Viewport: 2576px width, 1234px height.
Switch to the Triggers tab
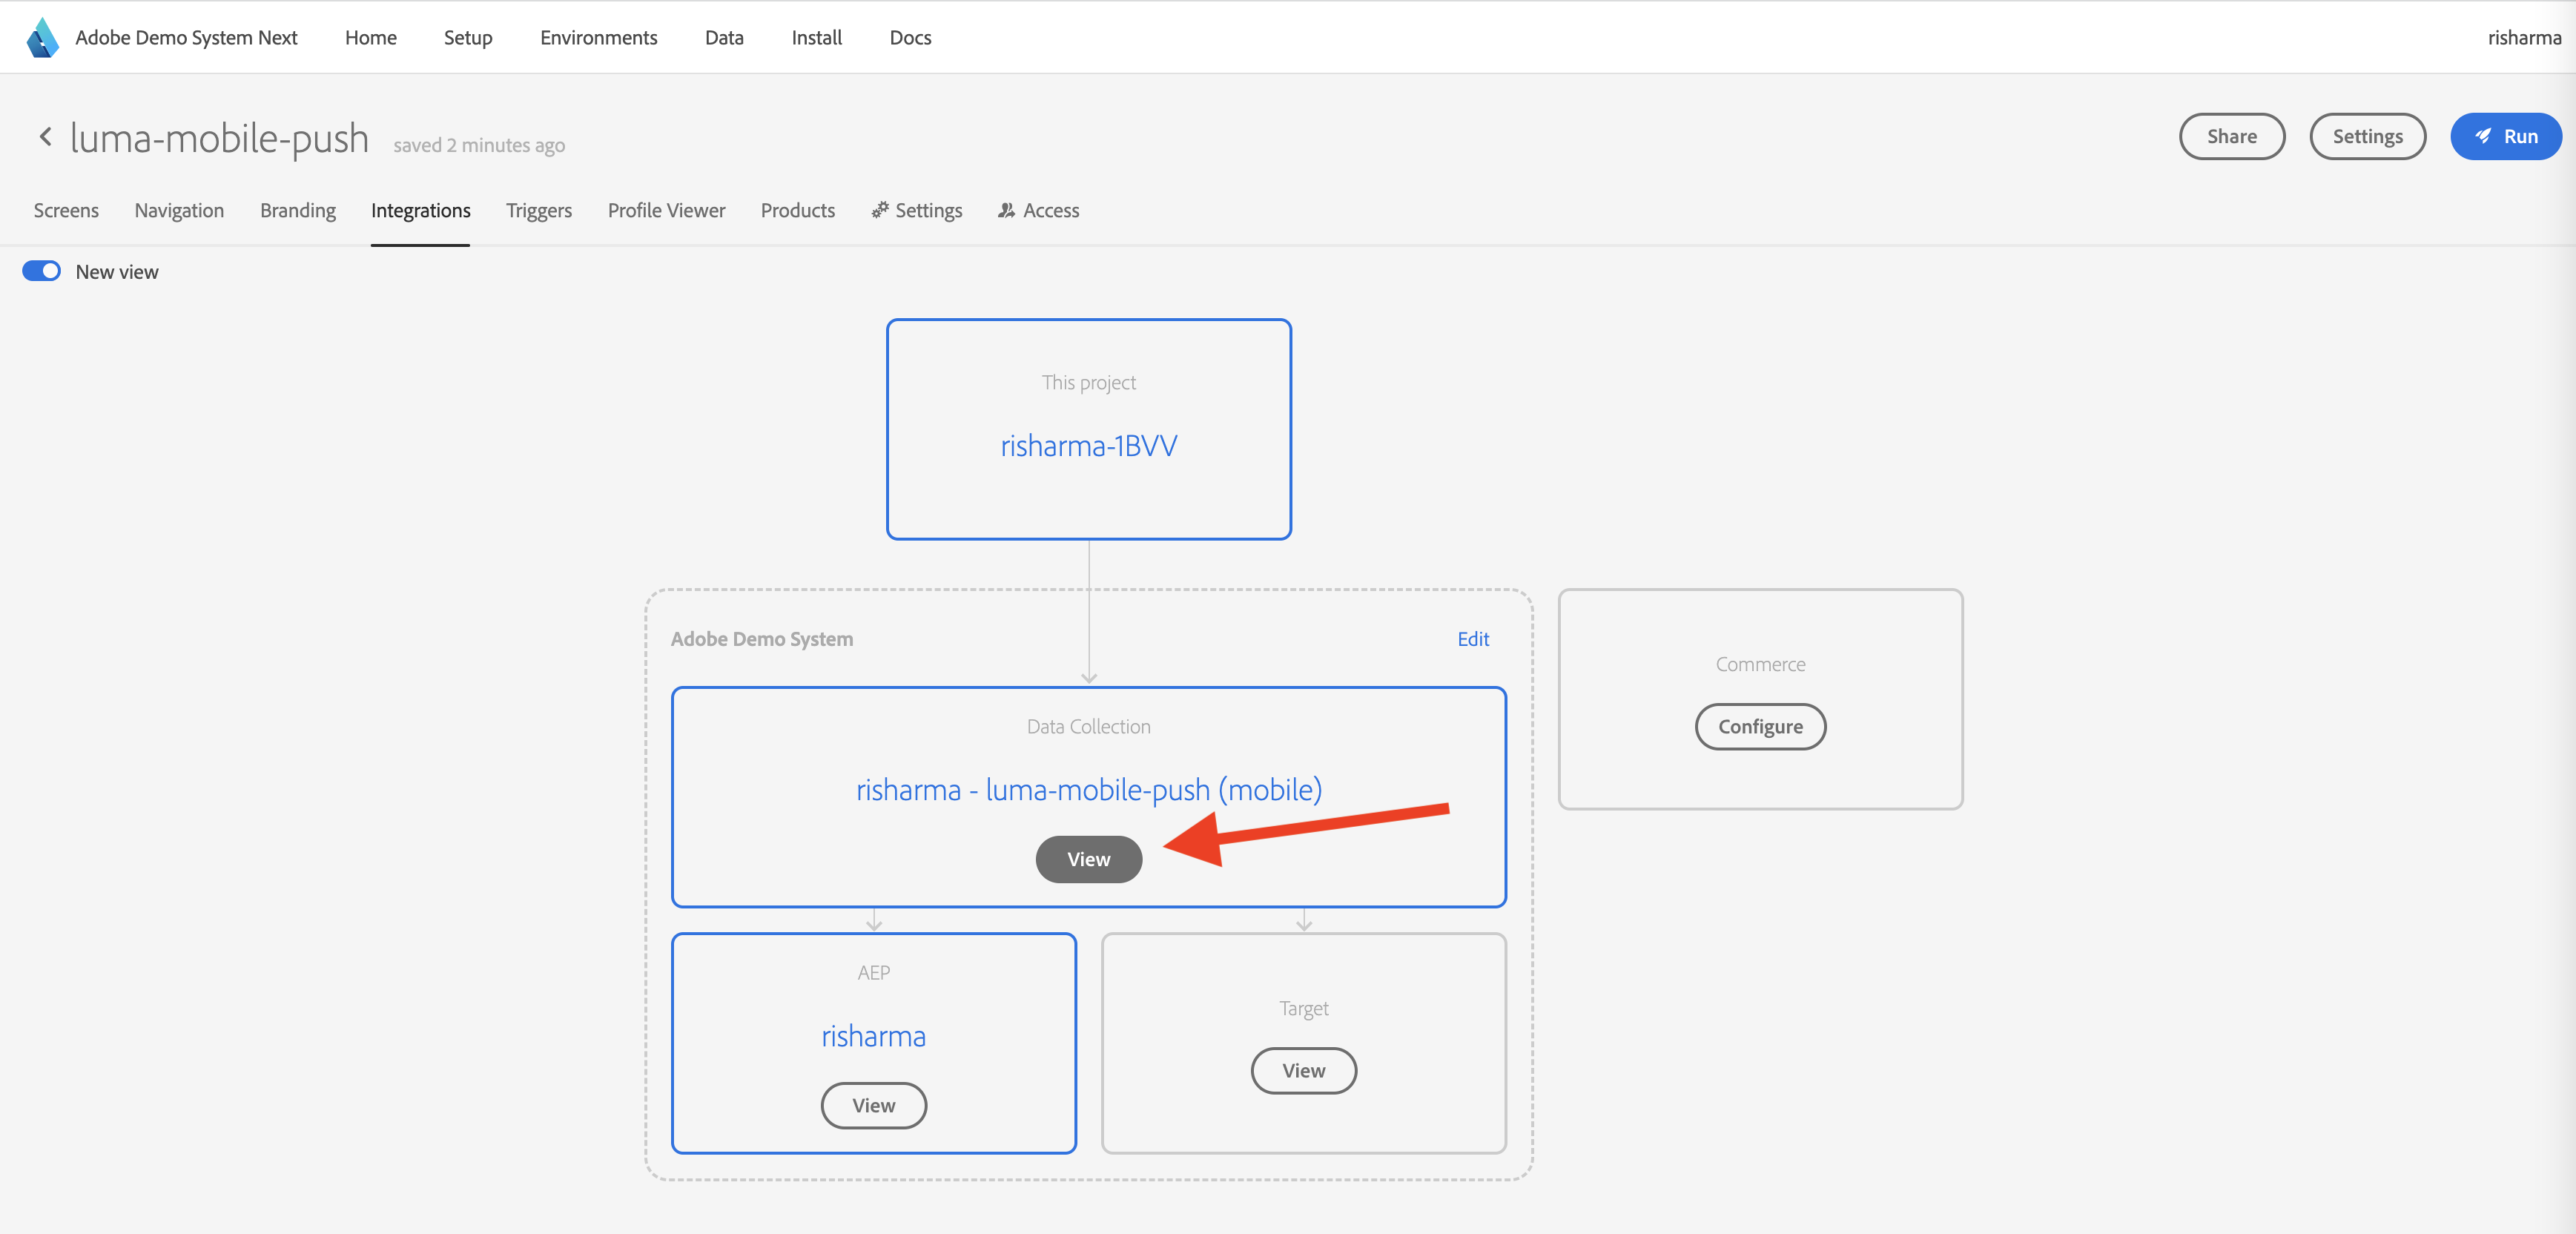[x=539, y=210]
